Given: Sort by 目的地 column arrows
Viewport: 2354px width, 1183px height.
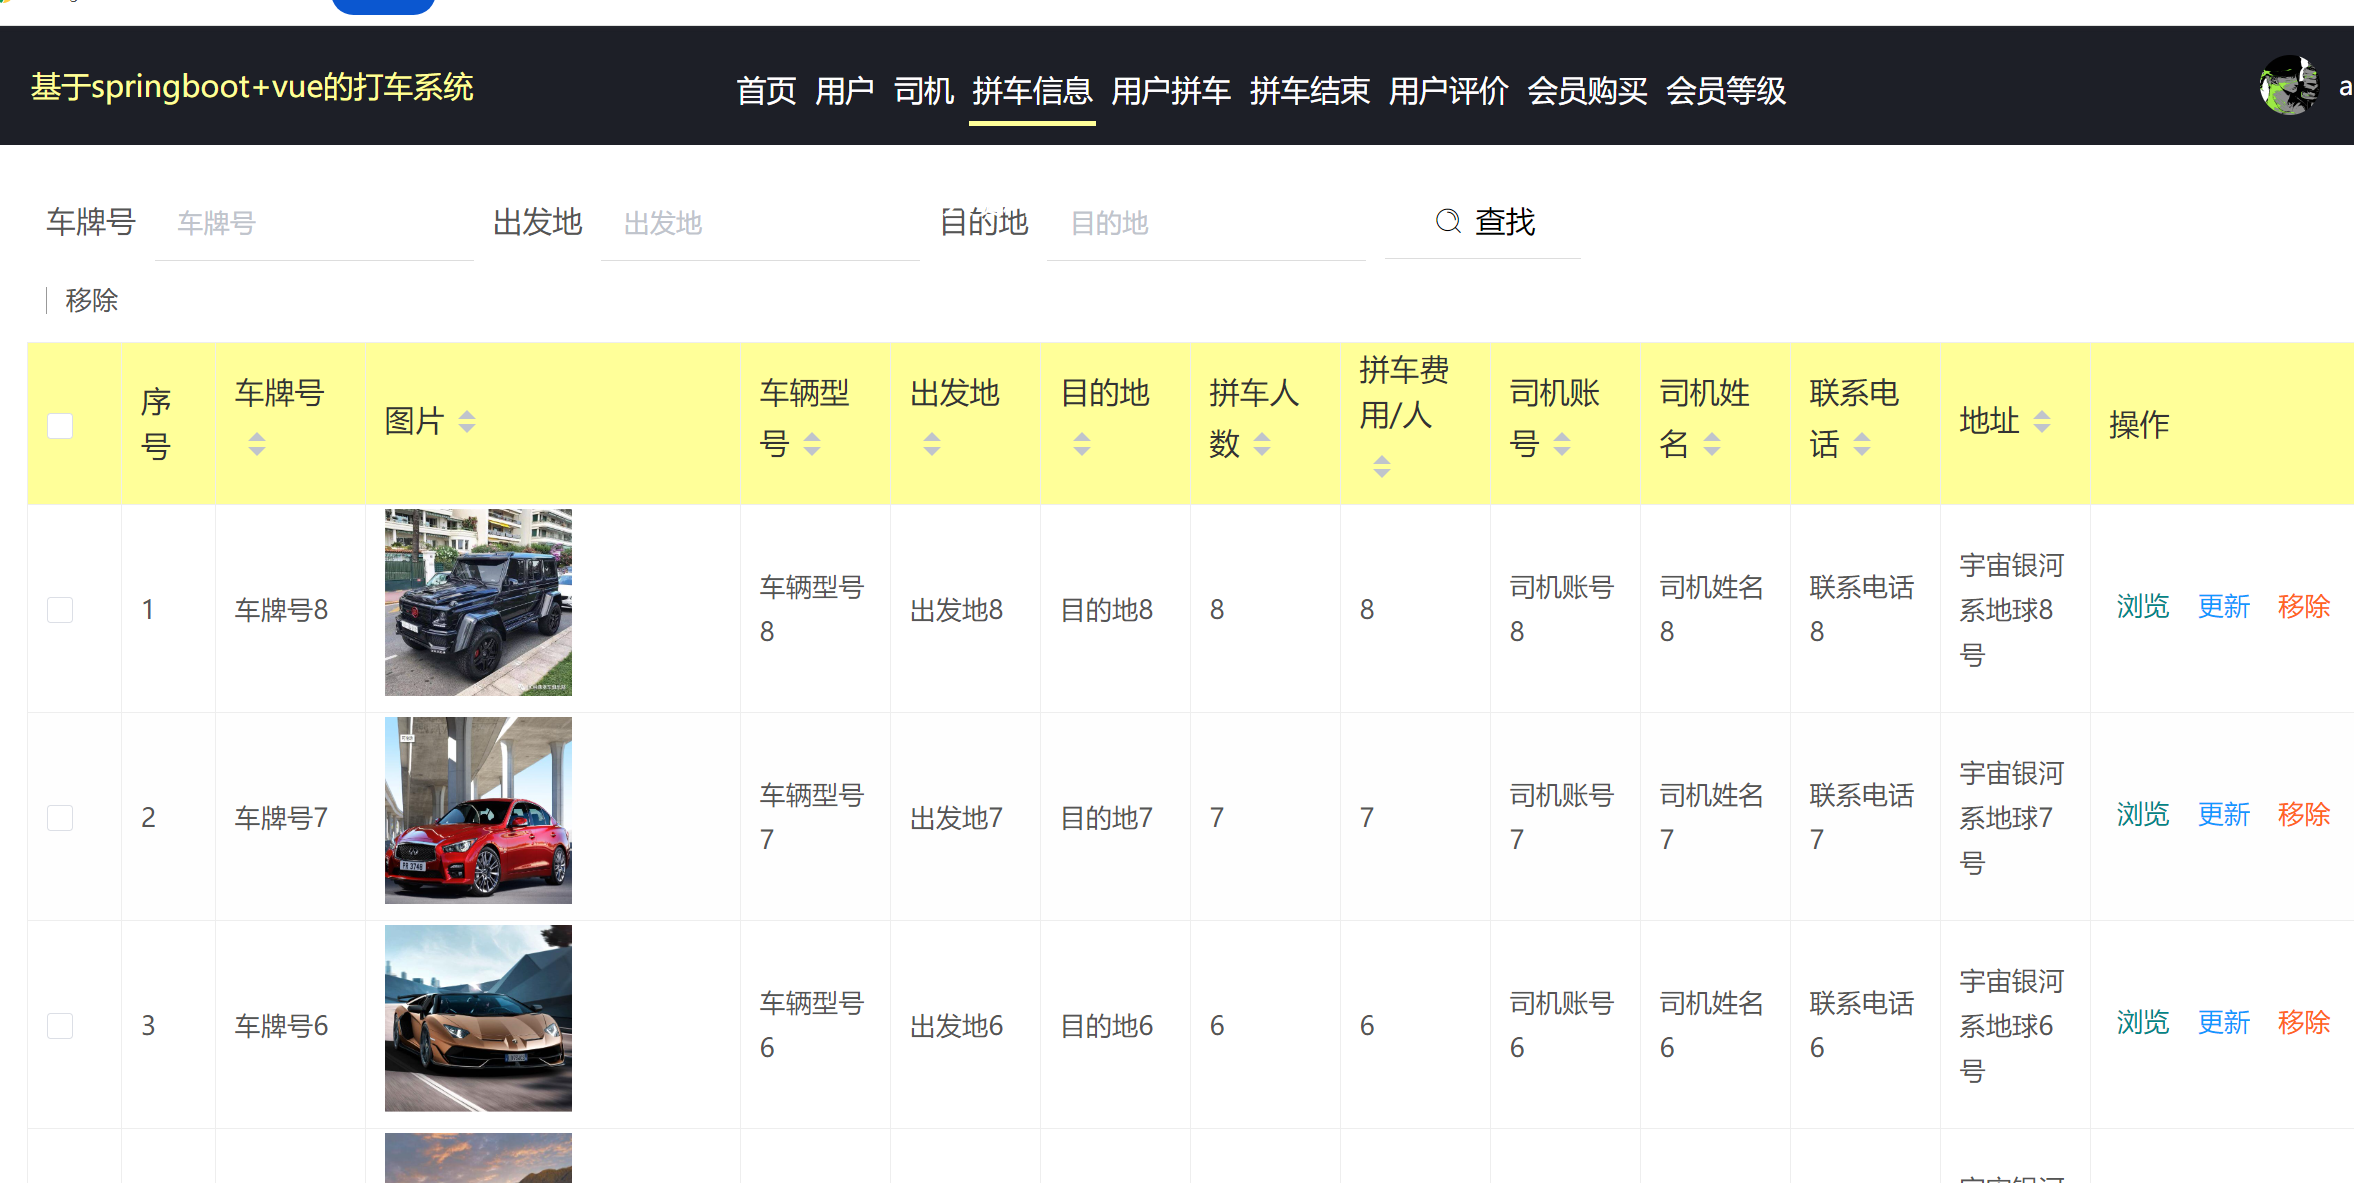Looking at the screenshot, I should click(1082, 444).
